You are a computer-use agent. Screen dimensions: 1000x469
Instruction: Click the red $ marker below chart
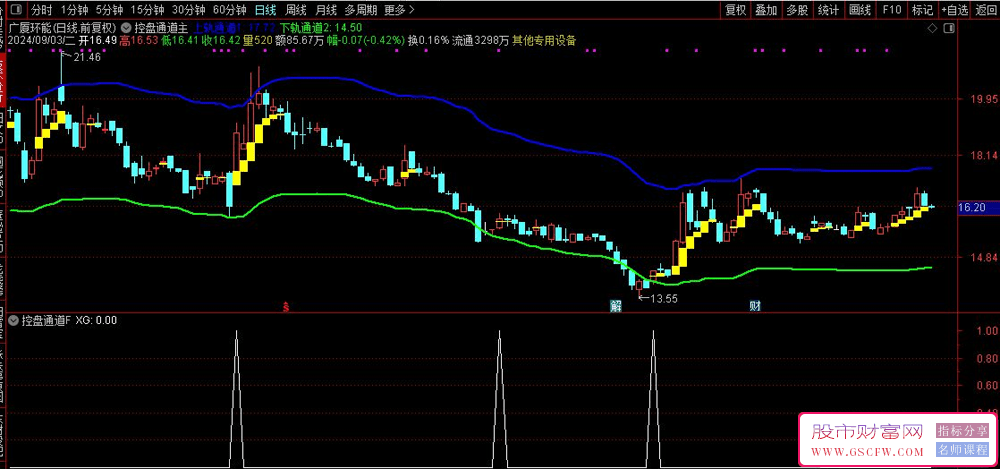coord(286,306)
